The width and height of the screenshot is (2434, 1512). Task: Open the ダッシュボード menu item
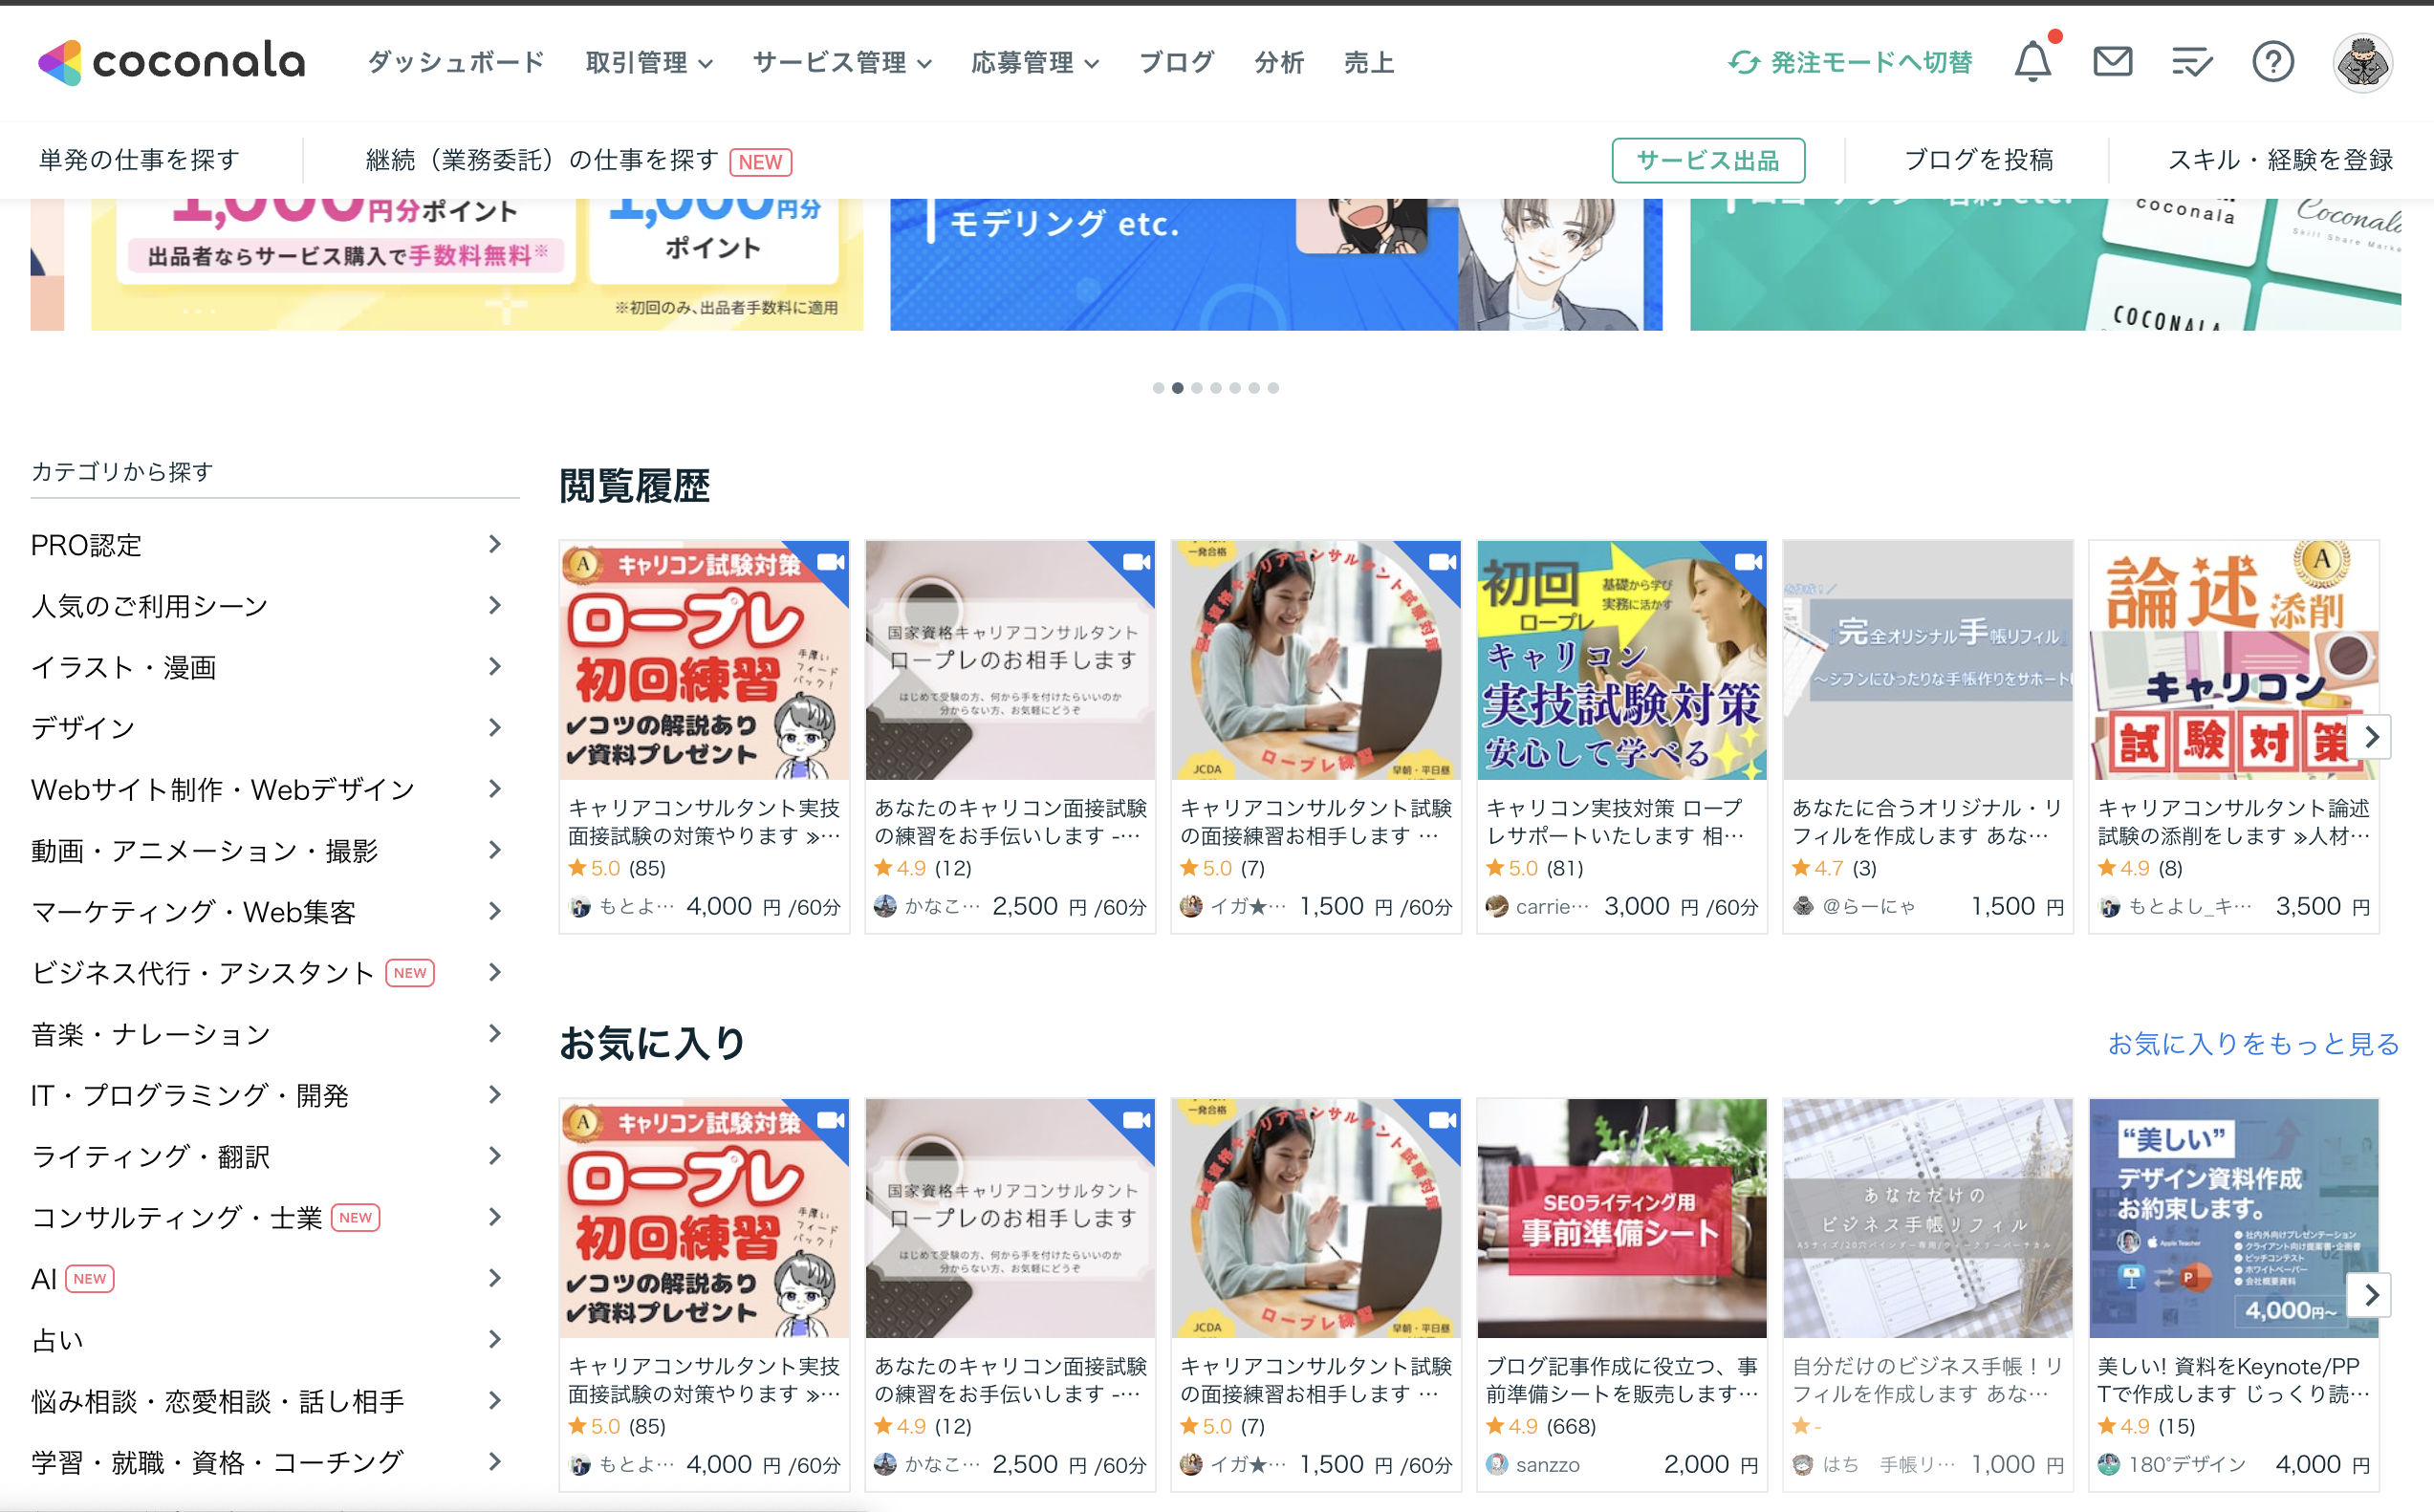click(x=456, y=63)
